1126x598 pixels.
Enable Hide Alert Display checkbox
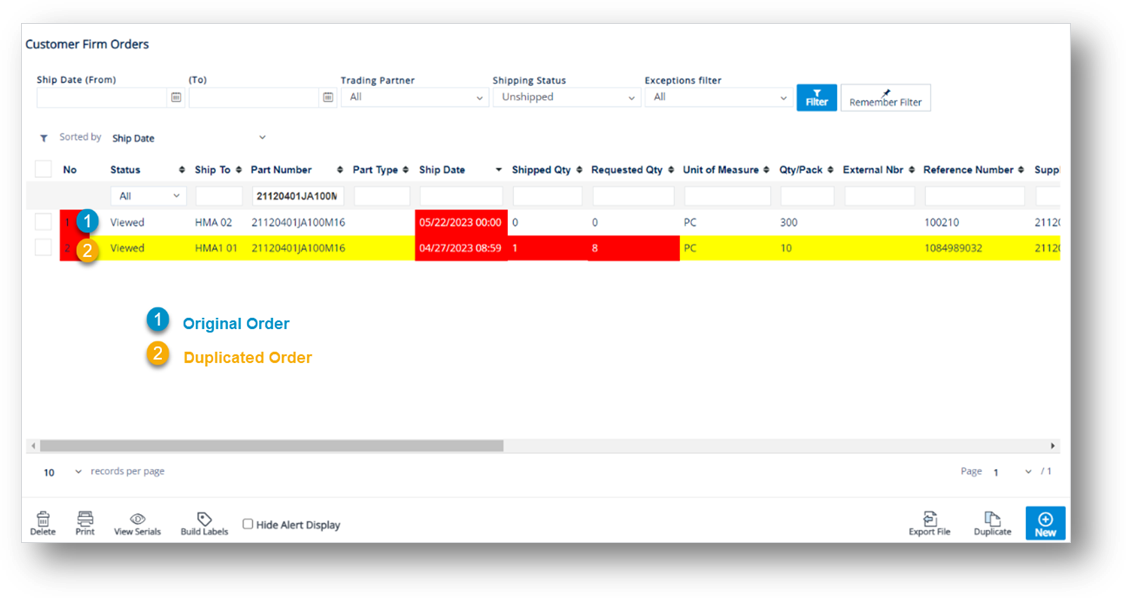248,524
